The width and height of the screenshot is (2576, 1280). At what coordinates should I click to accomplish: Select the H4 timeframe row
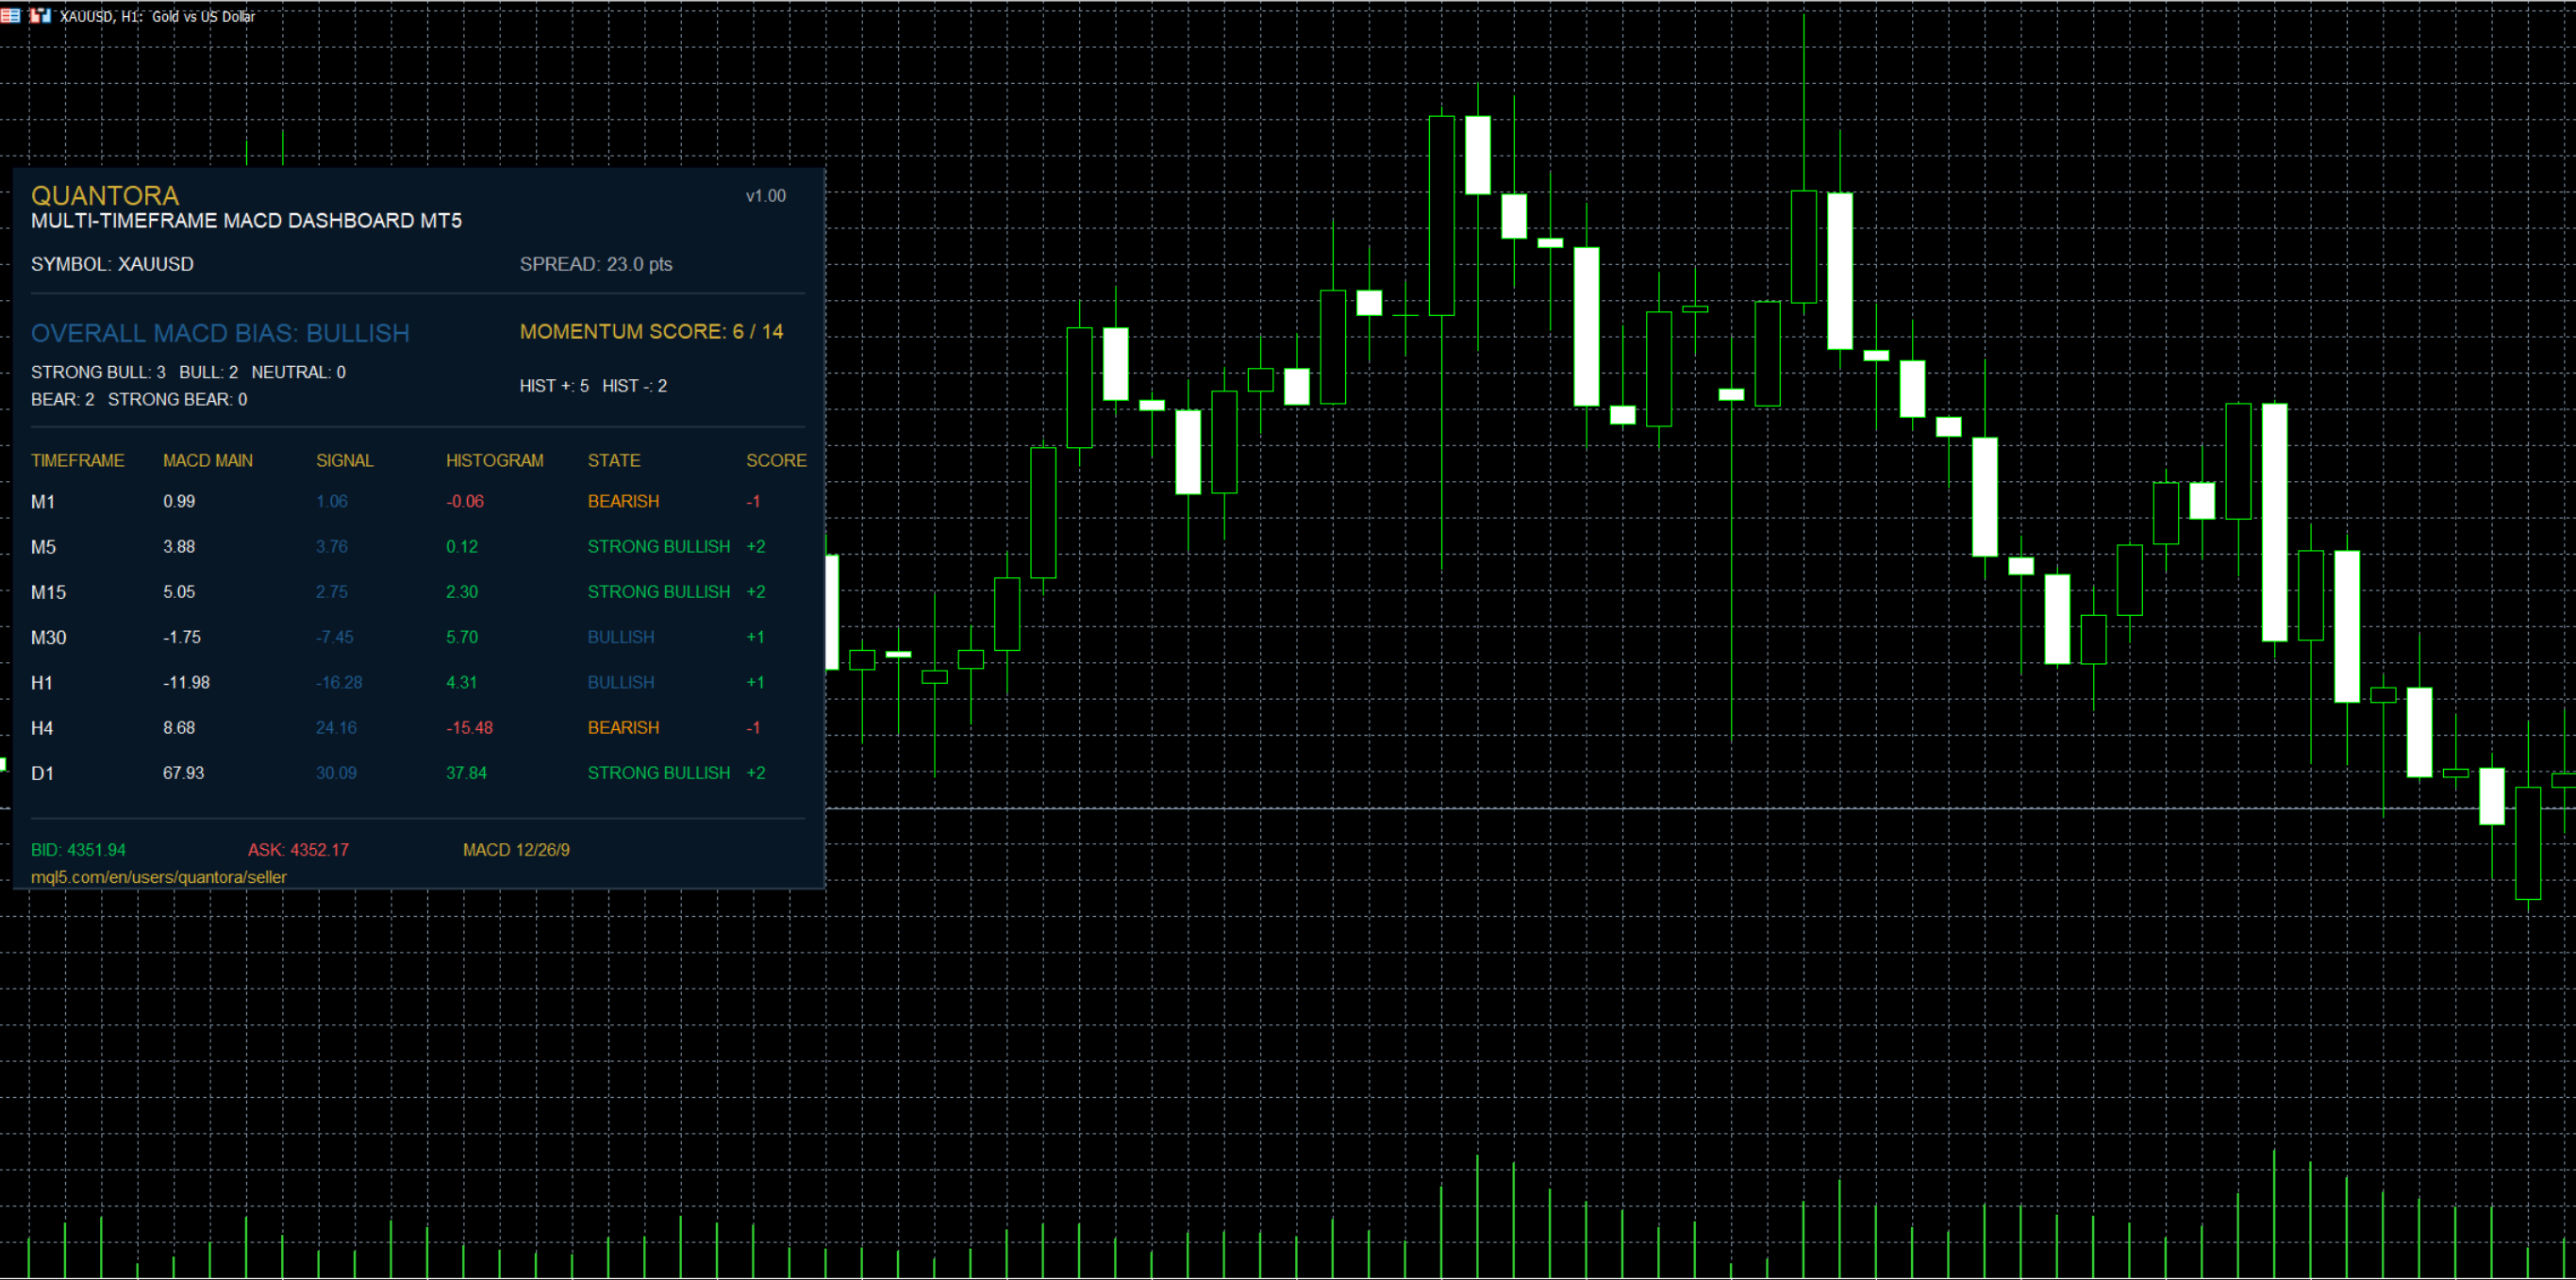(418, 728)
